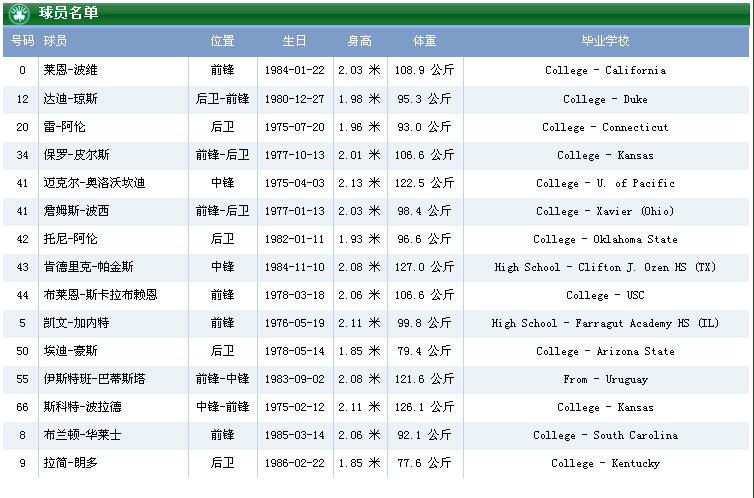Click From - Uruguay cell

605,379
